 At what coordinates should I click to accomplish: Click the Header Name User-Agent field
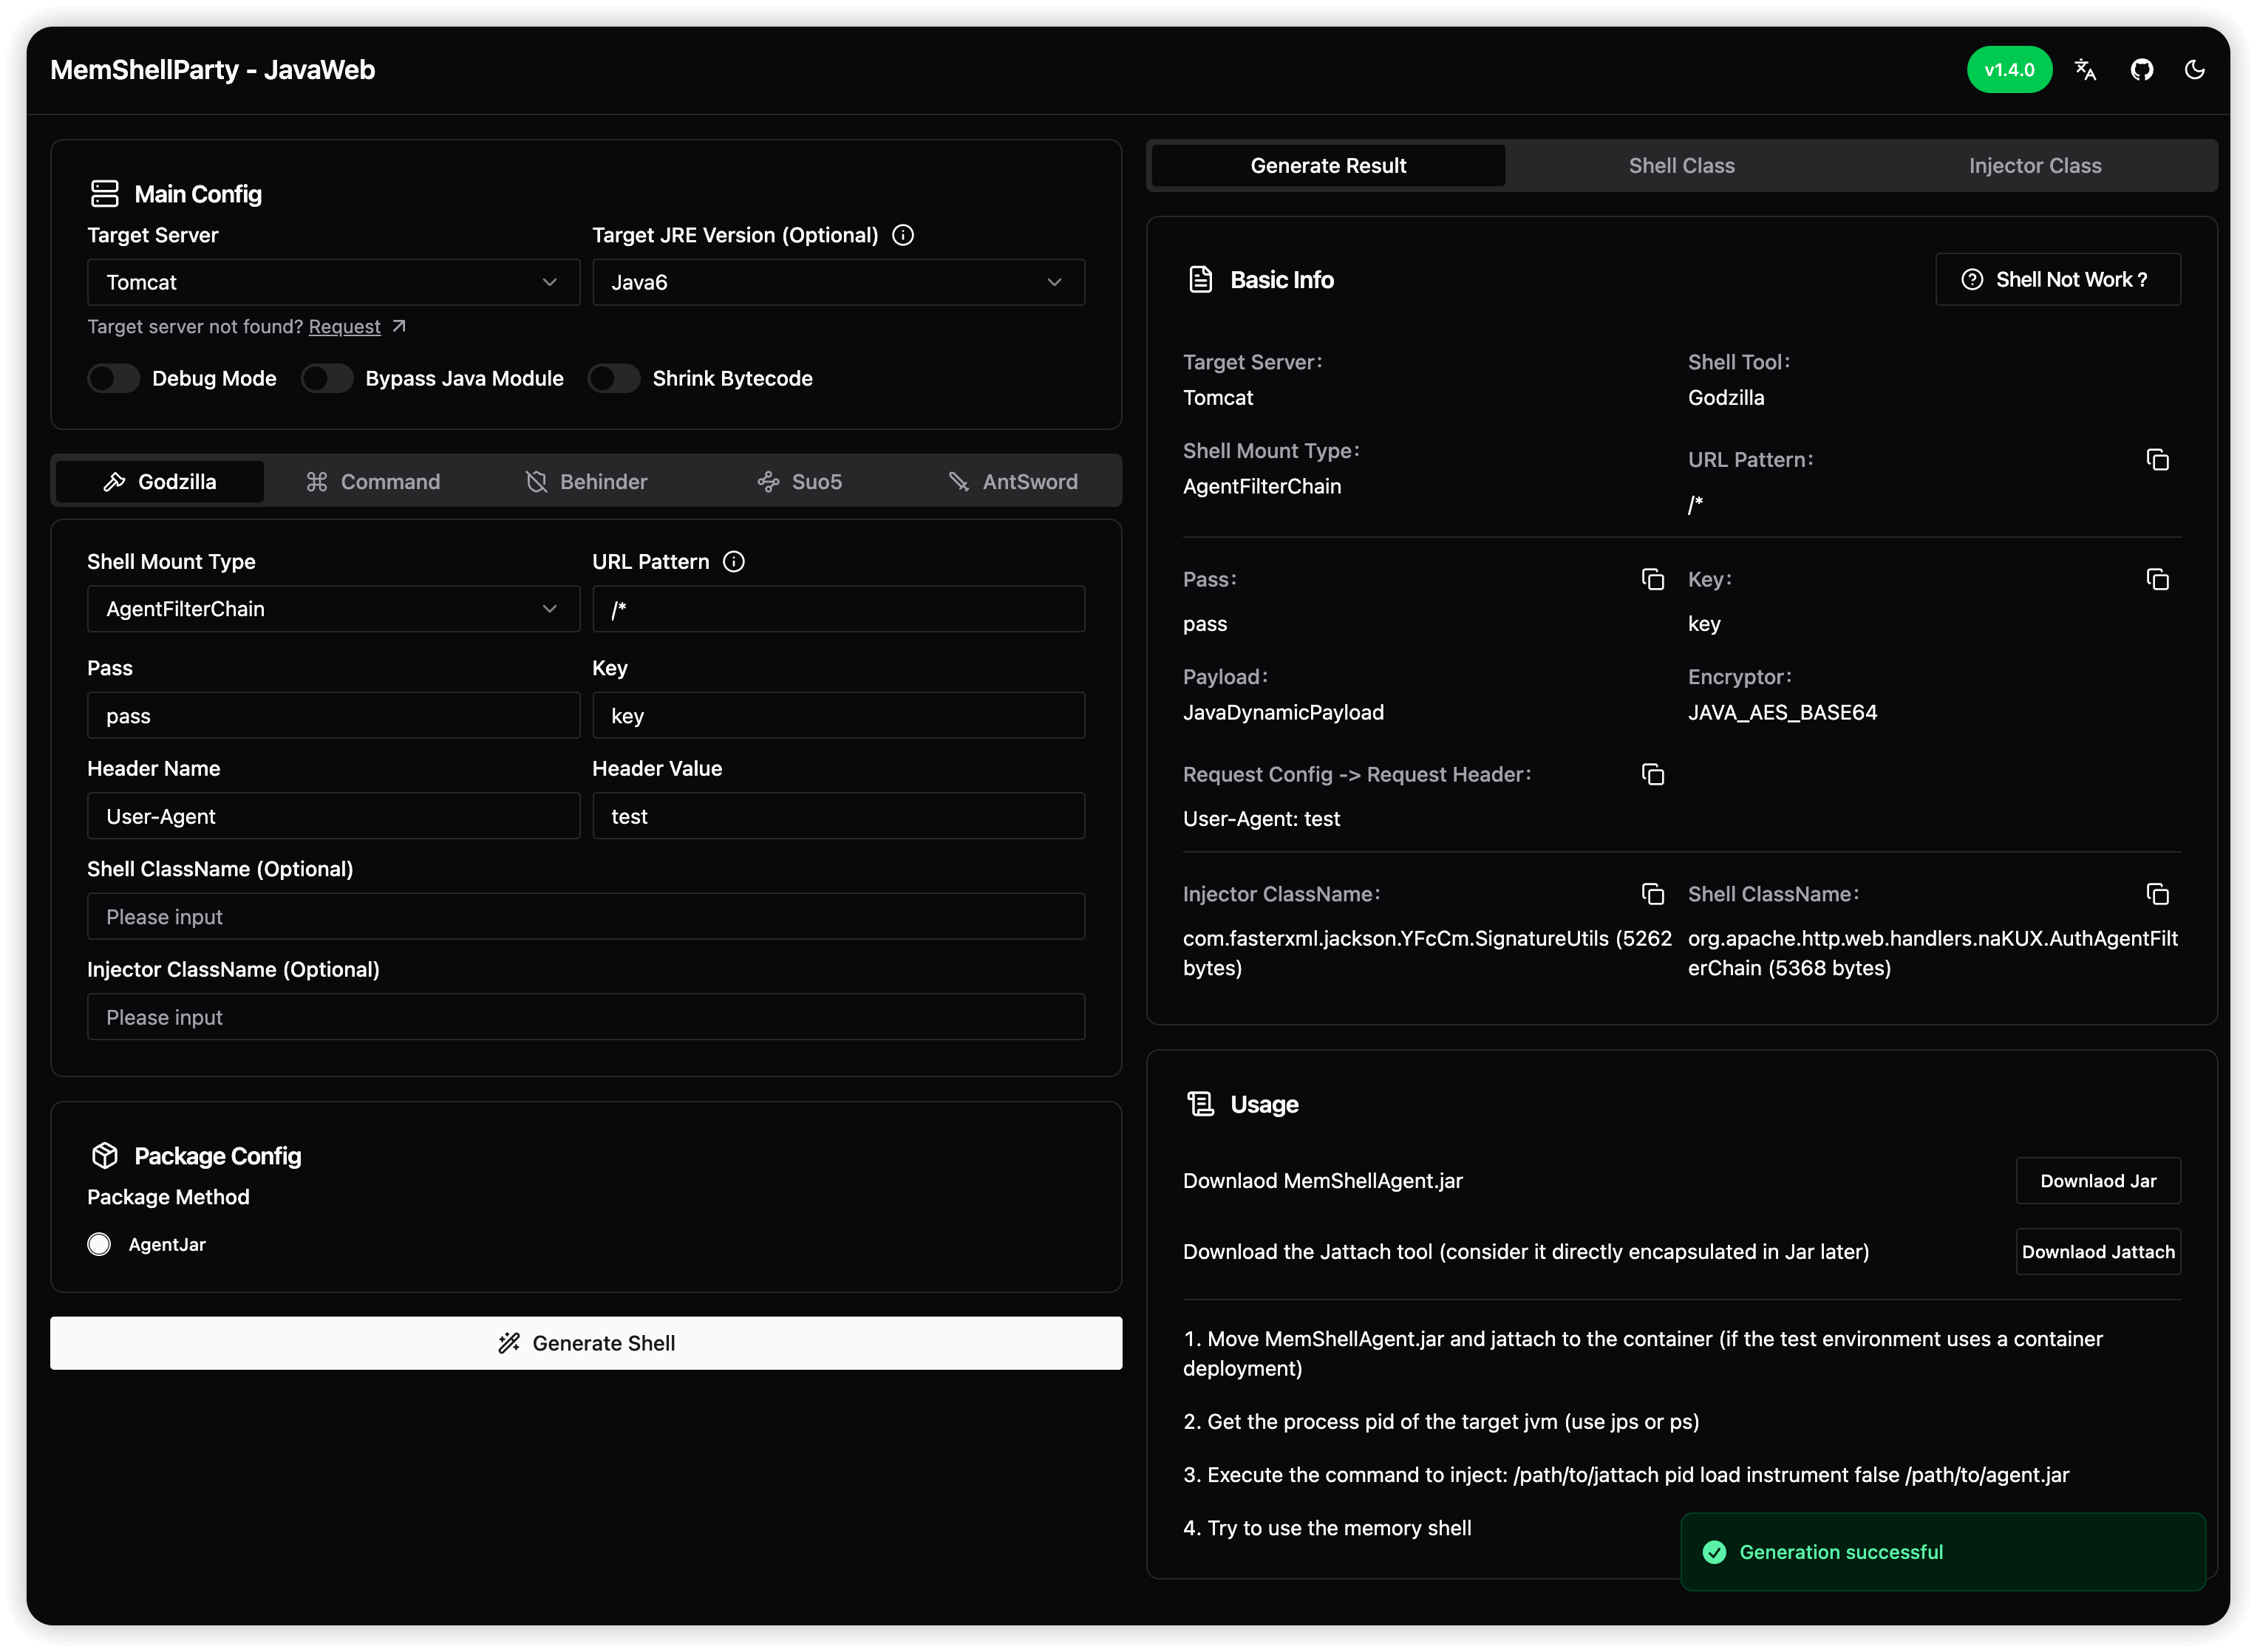(x=333, y=816)
